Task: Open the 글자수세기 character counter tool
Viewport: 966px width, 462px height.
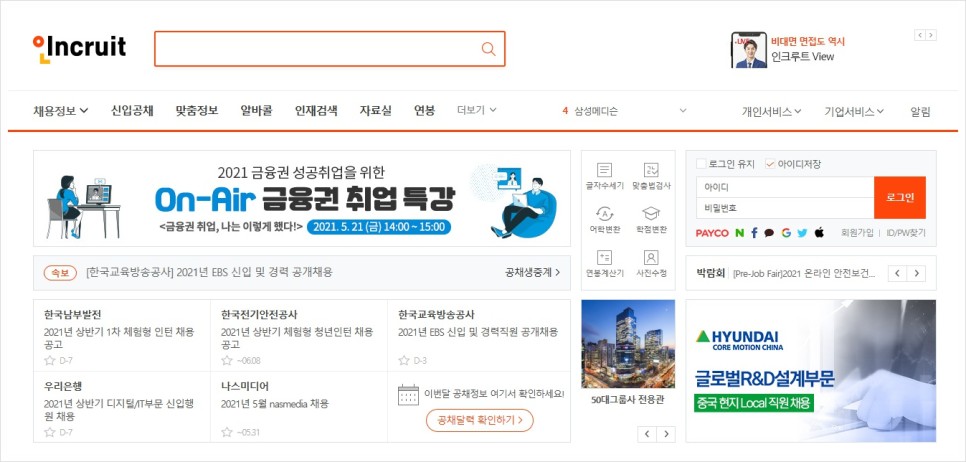Action: [x=605, y=176]
